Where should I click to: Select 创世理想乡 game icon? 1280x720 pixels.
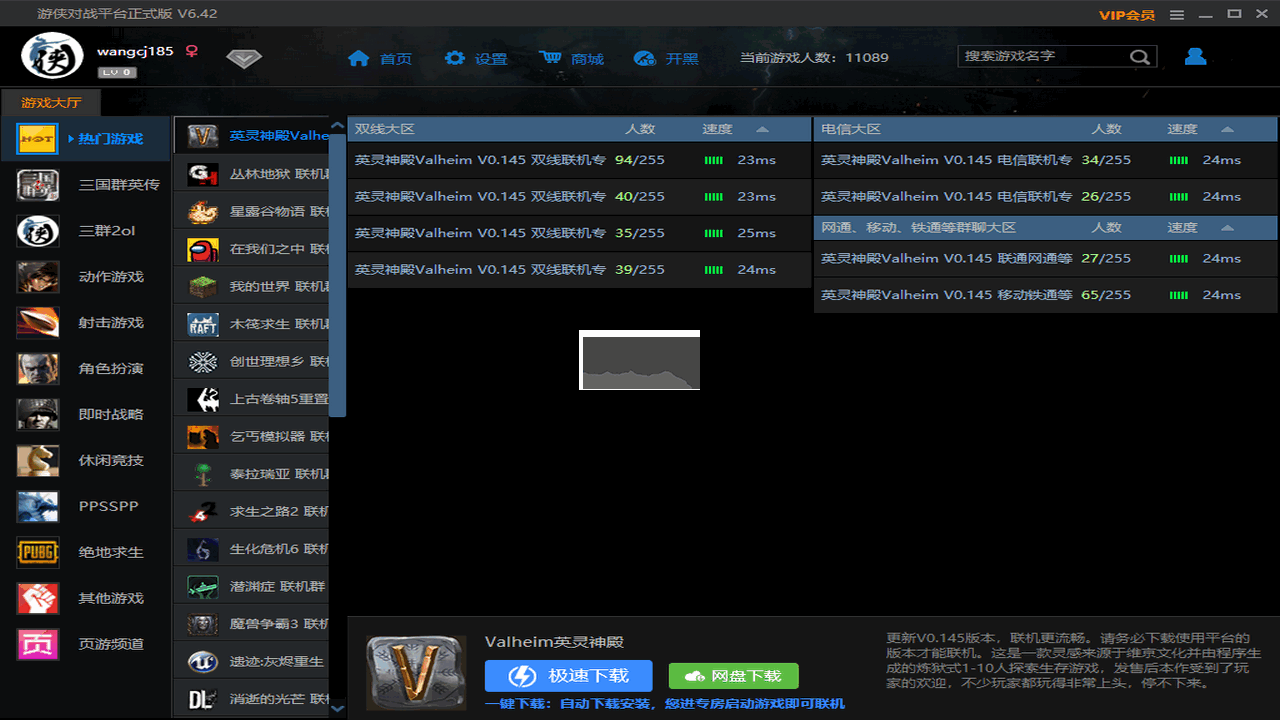pos(203,362)
